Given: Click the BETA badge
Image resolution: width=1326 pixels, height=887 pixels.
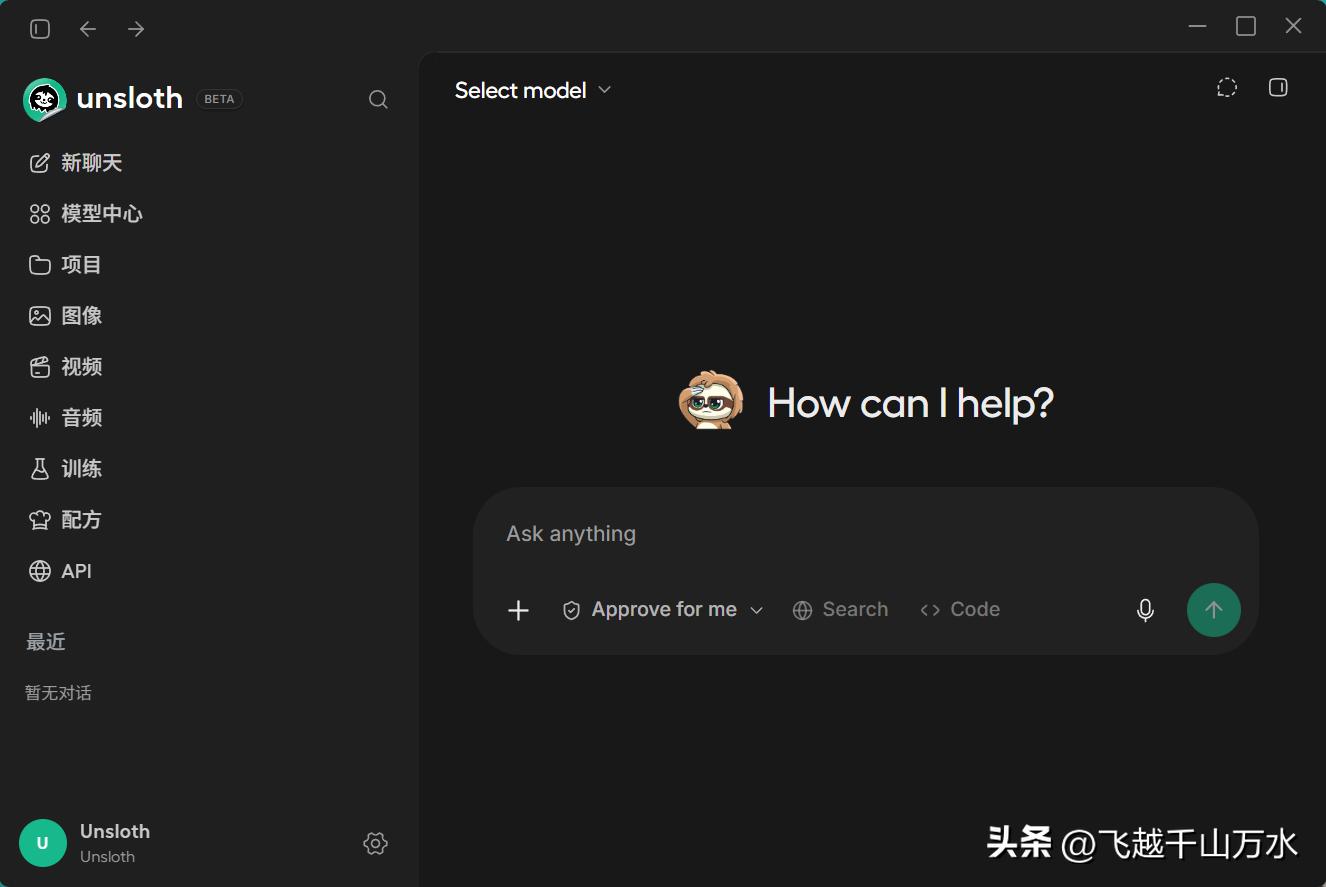Looking at the screenshot, I should coord(219,99).
